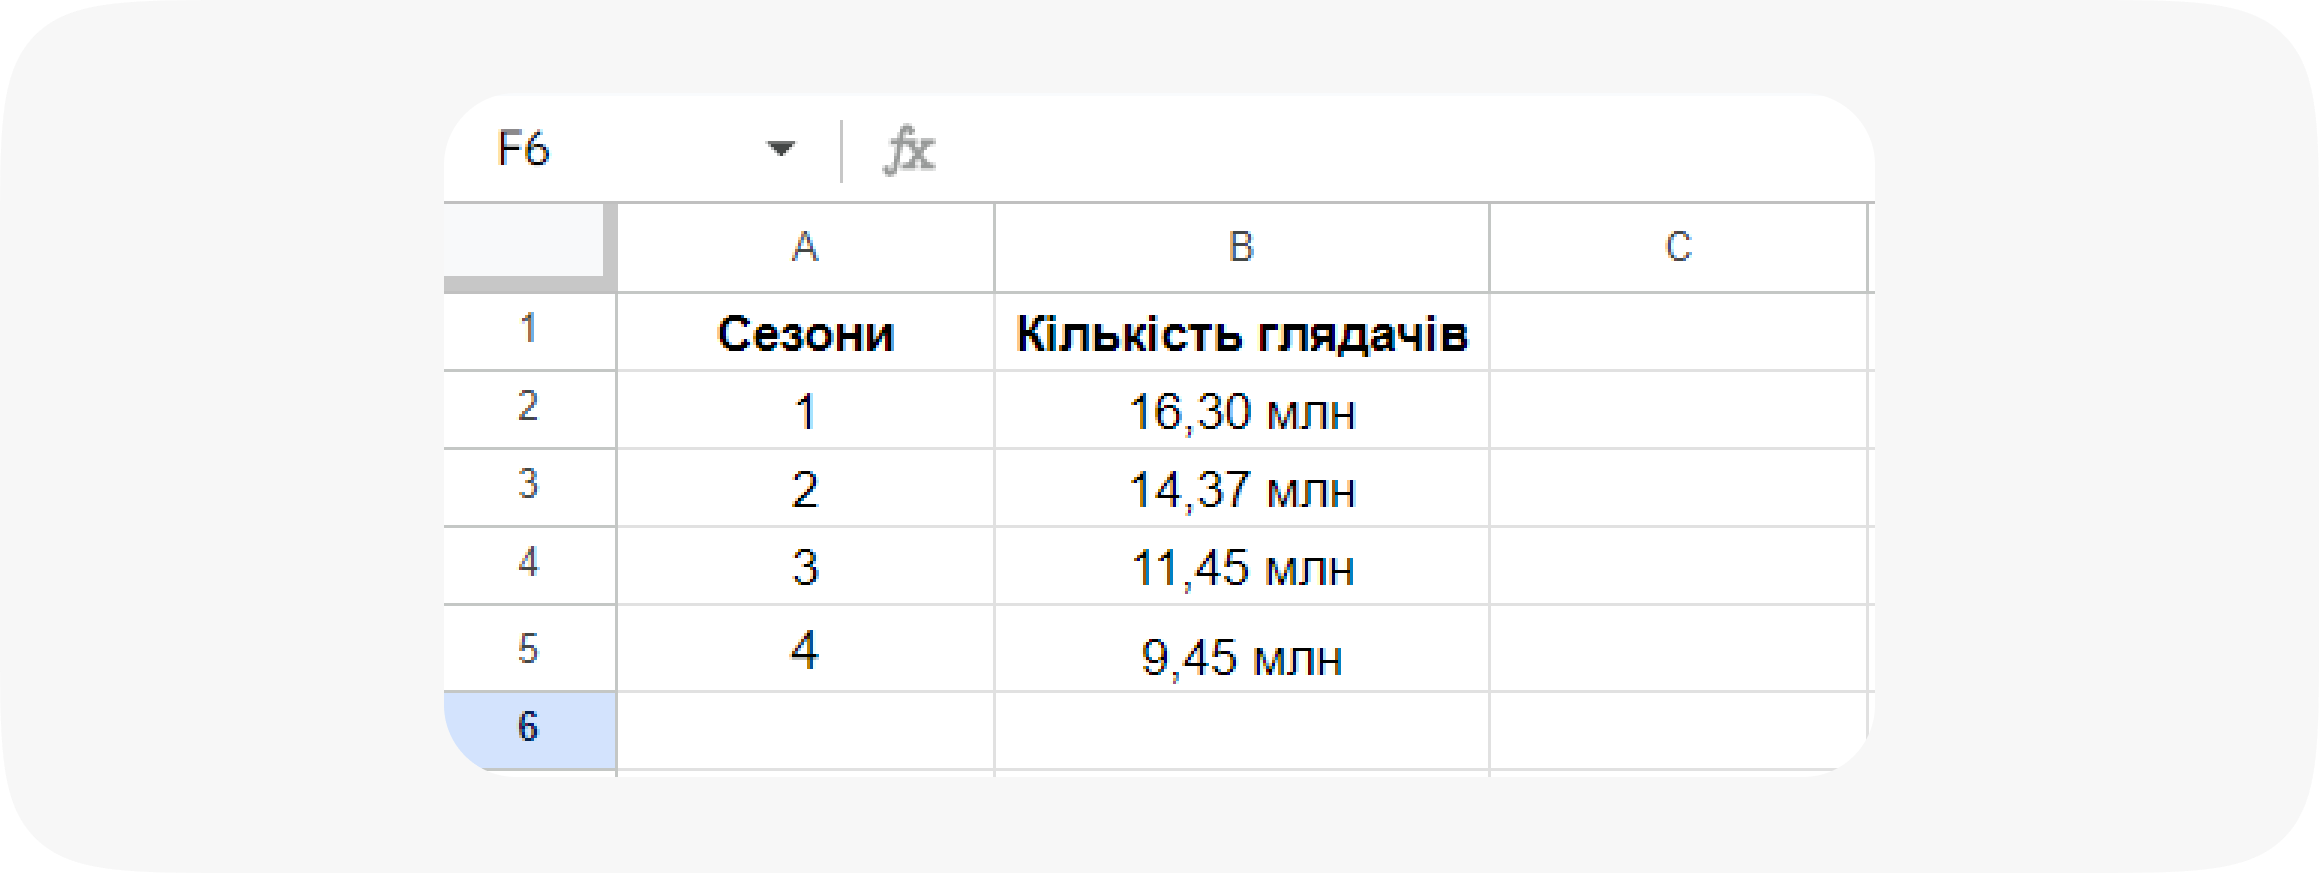Select cell B3 showing 14,37 млн
Image resolution: width=2319 pixels, height=873 pixels.
[x=1240, y=489]
